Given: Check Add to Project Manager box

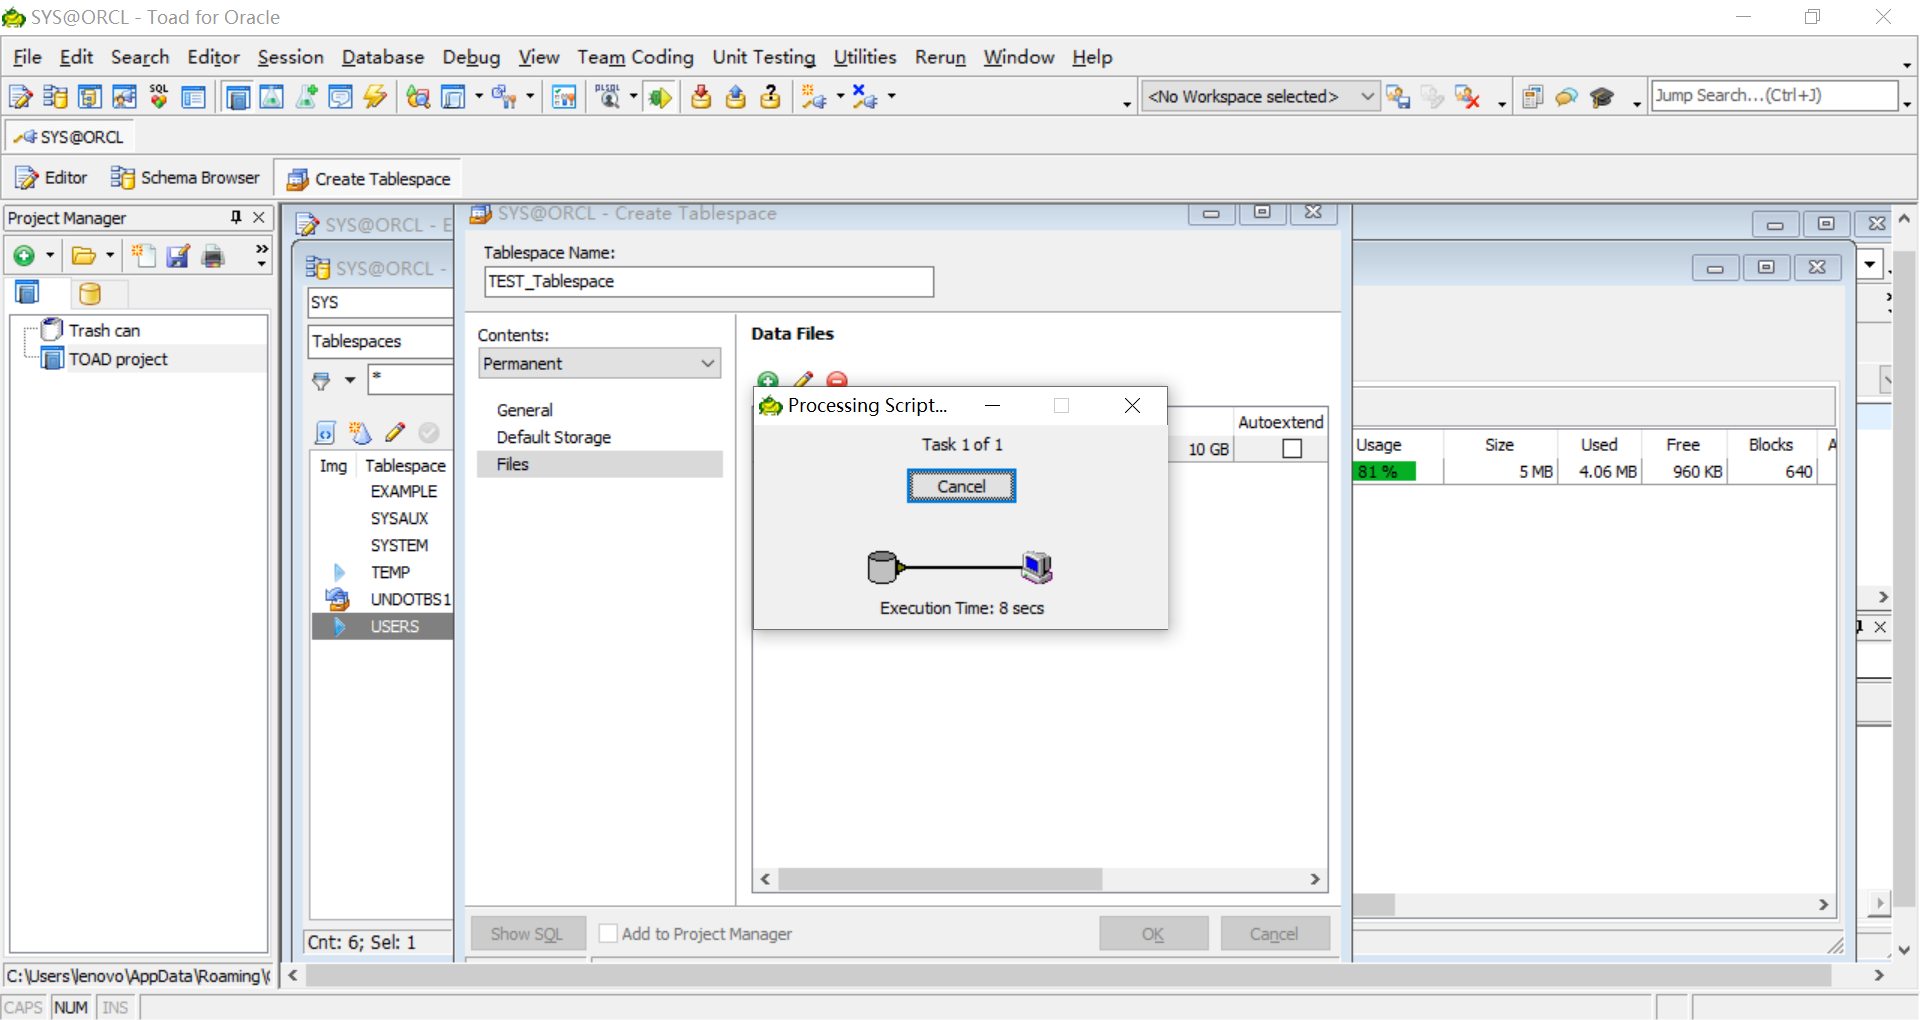Looking at the screenshot, I should [x=608, y=933].
